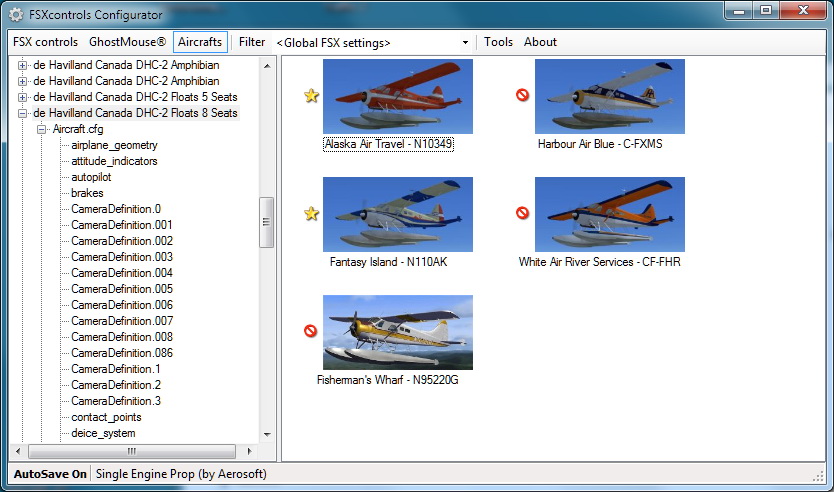Click the tree horizontal scrollbar thumb

point(132,452)
